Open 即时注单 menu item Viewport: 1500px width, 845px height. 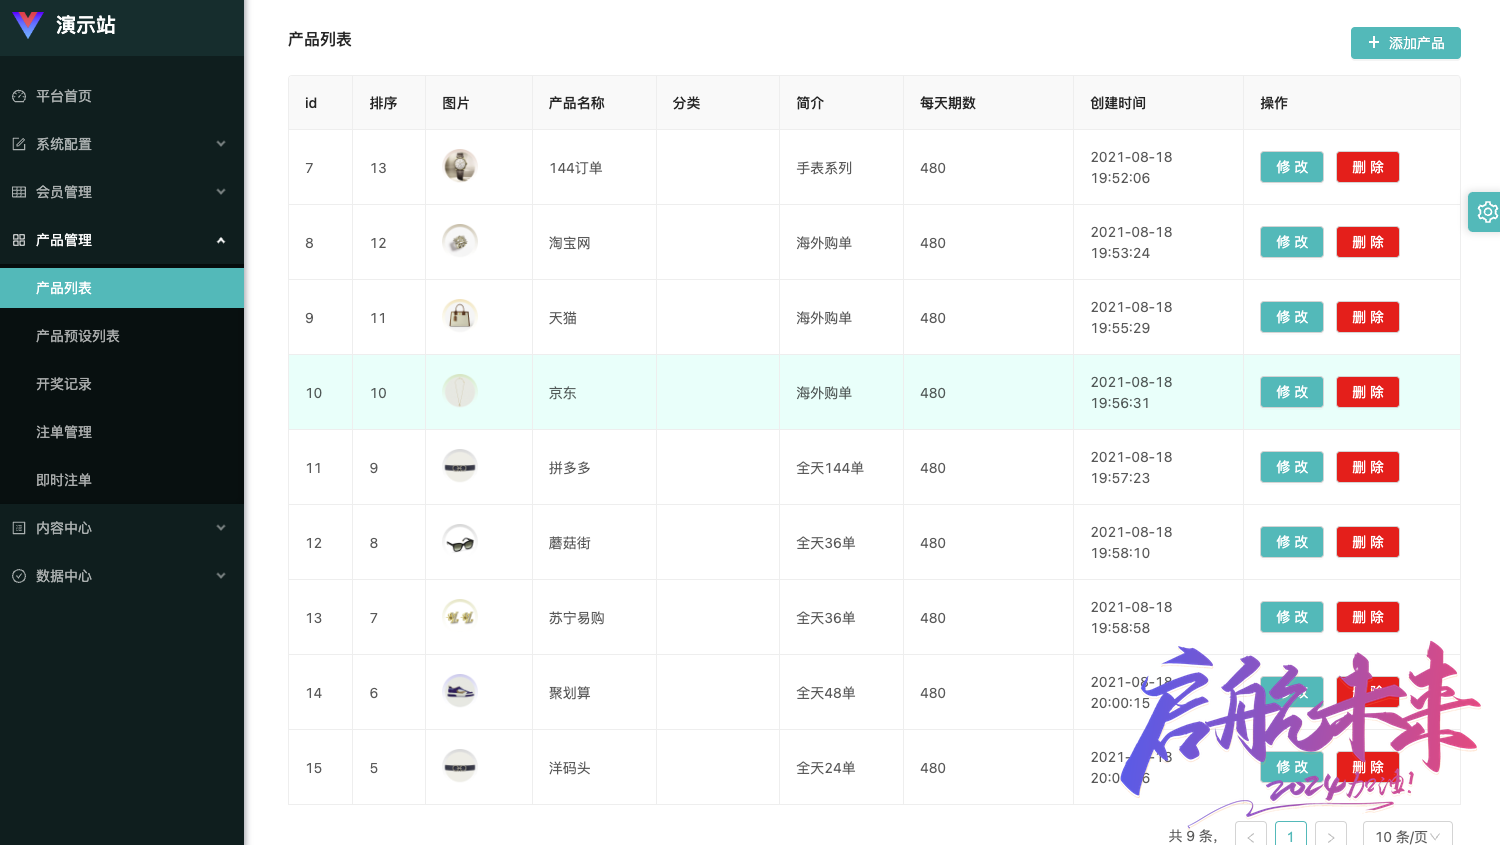pos(122,480)
